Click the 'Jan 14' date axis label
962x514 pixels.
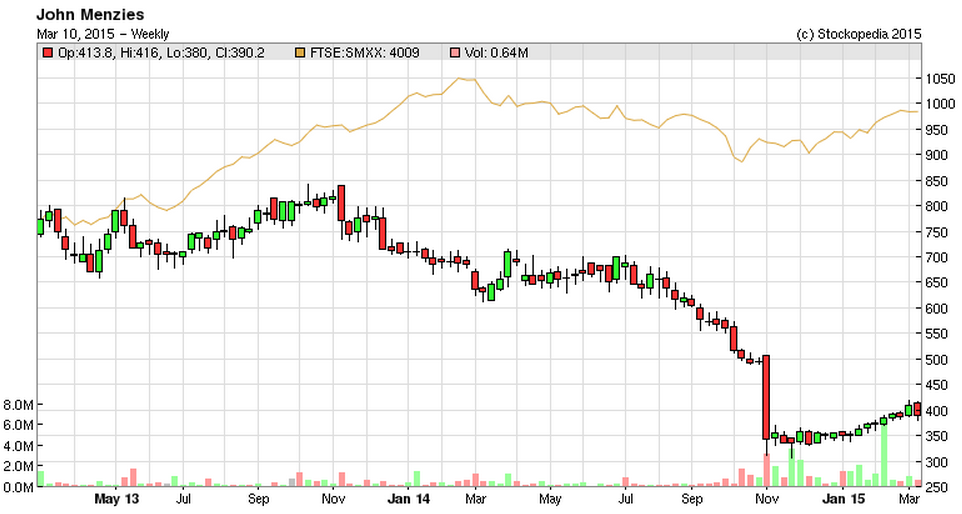[408, 499]
